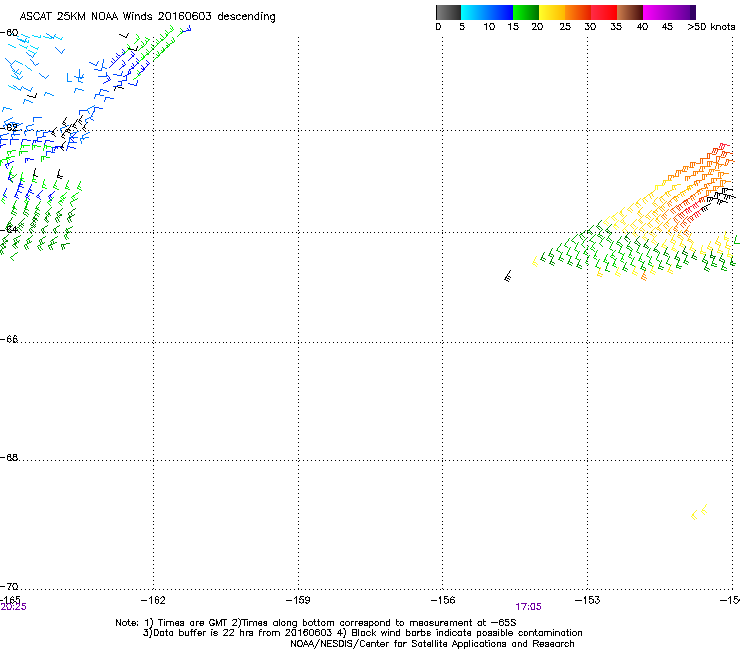This screenshot has width=740, height=650.
Task: Select the orange 25–30 knots color bar segment
Action: (x=578, y=12)
